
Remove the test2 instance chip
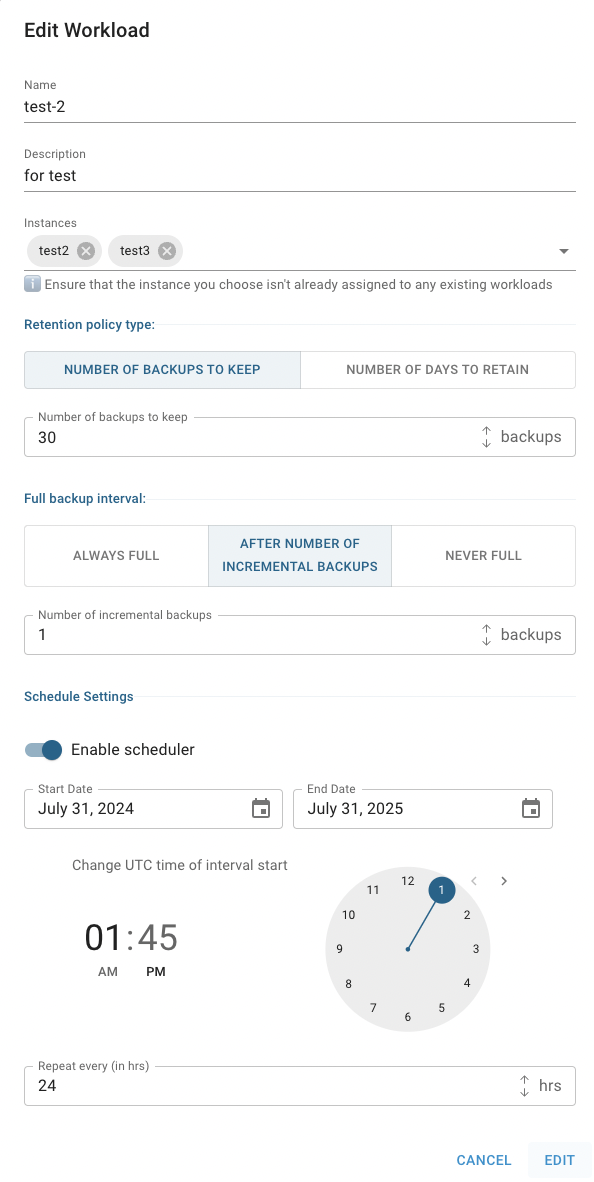86,251
